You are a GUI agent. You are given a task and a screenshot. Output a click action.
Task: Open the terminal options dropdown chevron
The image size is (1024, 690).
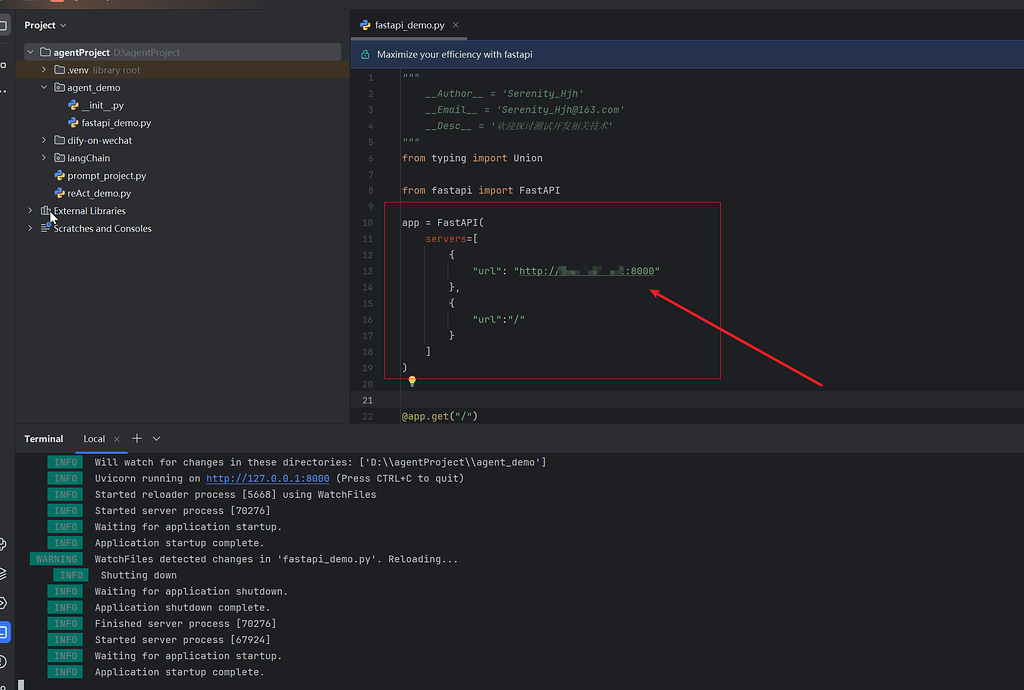tap(157, 439)
